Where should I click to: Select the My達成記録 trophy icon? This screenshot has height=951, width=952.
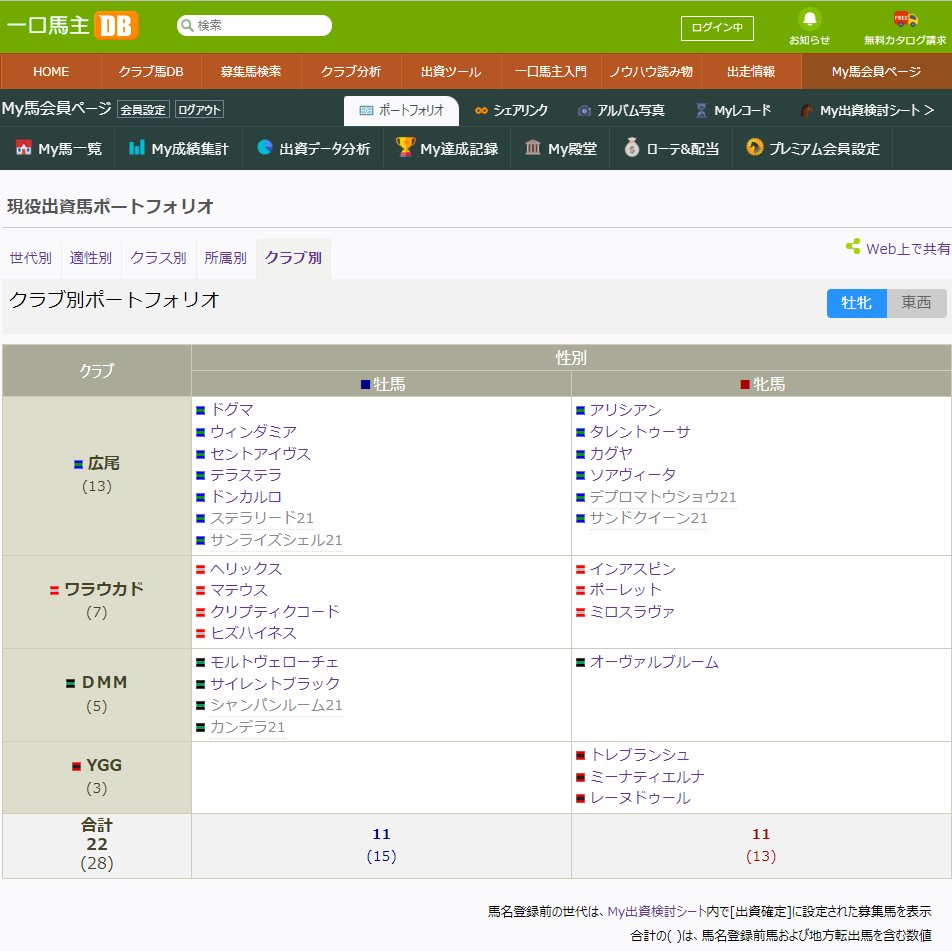[405, 145]
